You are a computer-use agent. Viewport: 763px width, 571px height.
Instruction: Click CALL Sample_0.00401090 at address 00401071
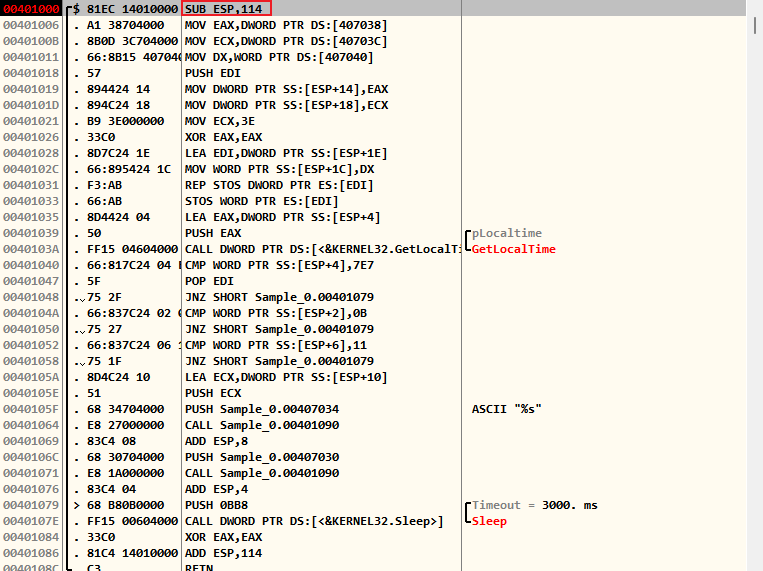pos(261,473)
